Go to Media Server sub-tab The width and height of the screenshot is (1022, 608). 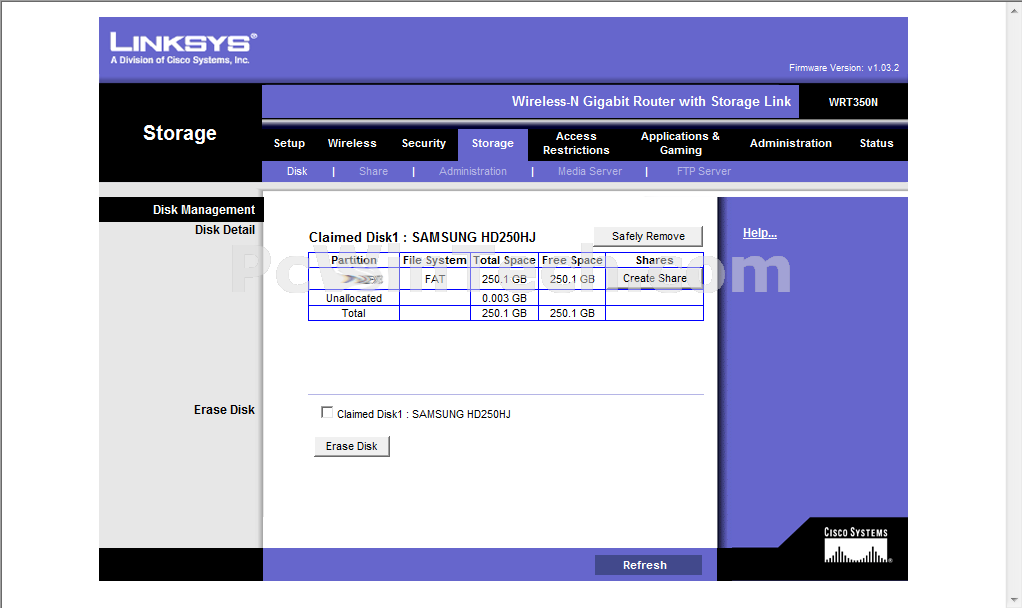(x=590, y=171)
